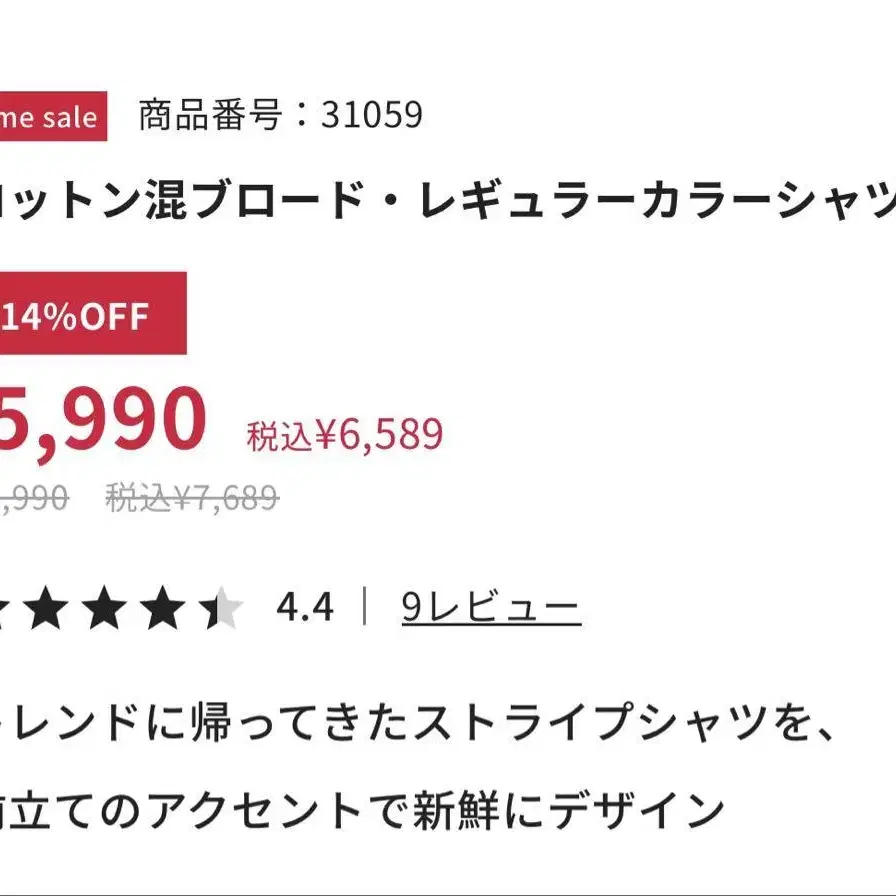Click the large red 5,990 sale price
Screen dimensions: 896x896
tap(102, 419)
